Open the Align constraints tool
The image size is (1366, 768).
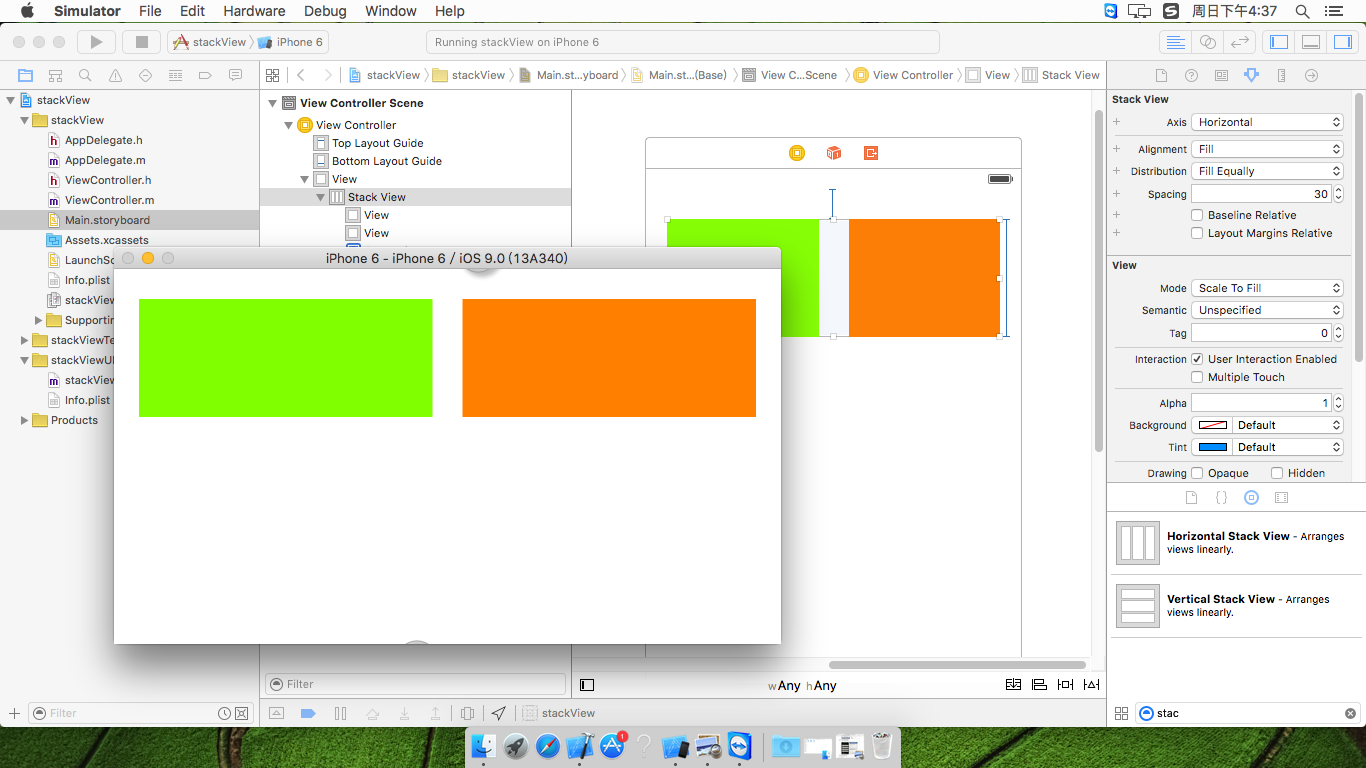tap(1039, 685)
